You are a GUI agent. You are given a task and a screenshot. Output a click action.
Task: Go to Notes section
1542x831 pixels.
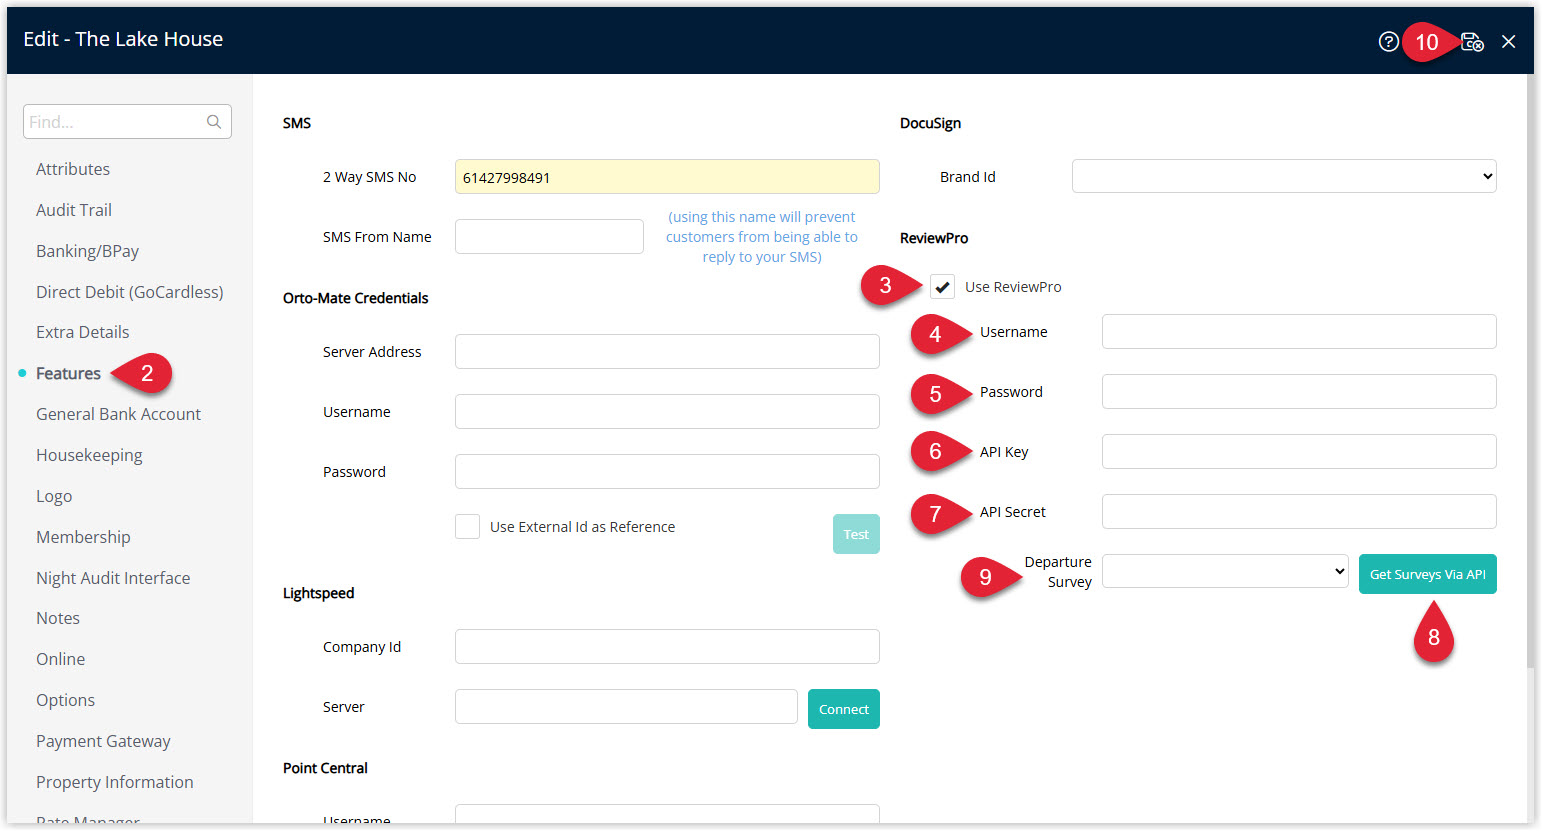point(58,618)
